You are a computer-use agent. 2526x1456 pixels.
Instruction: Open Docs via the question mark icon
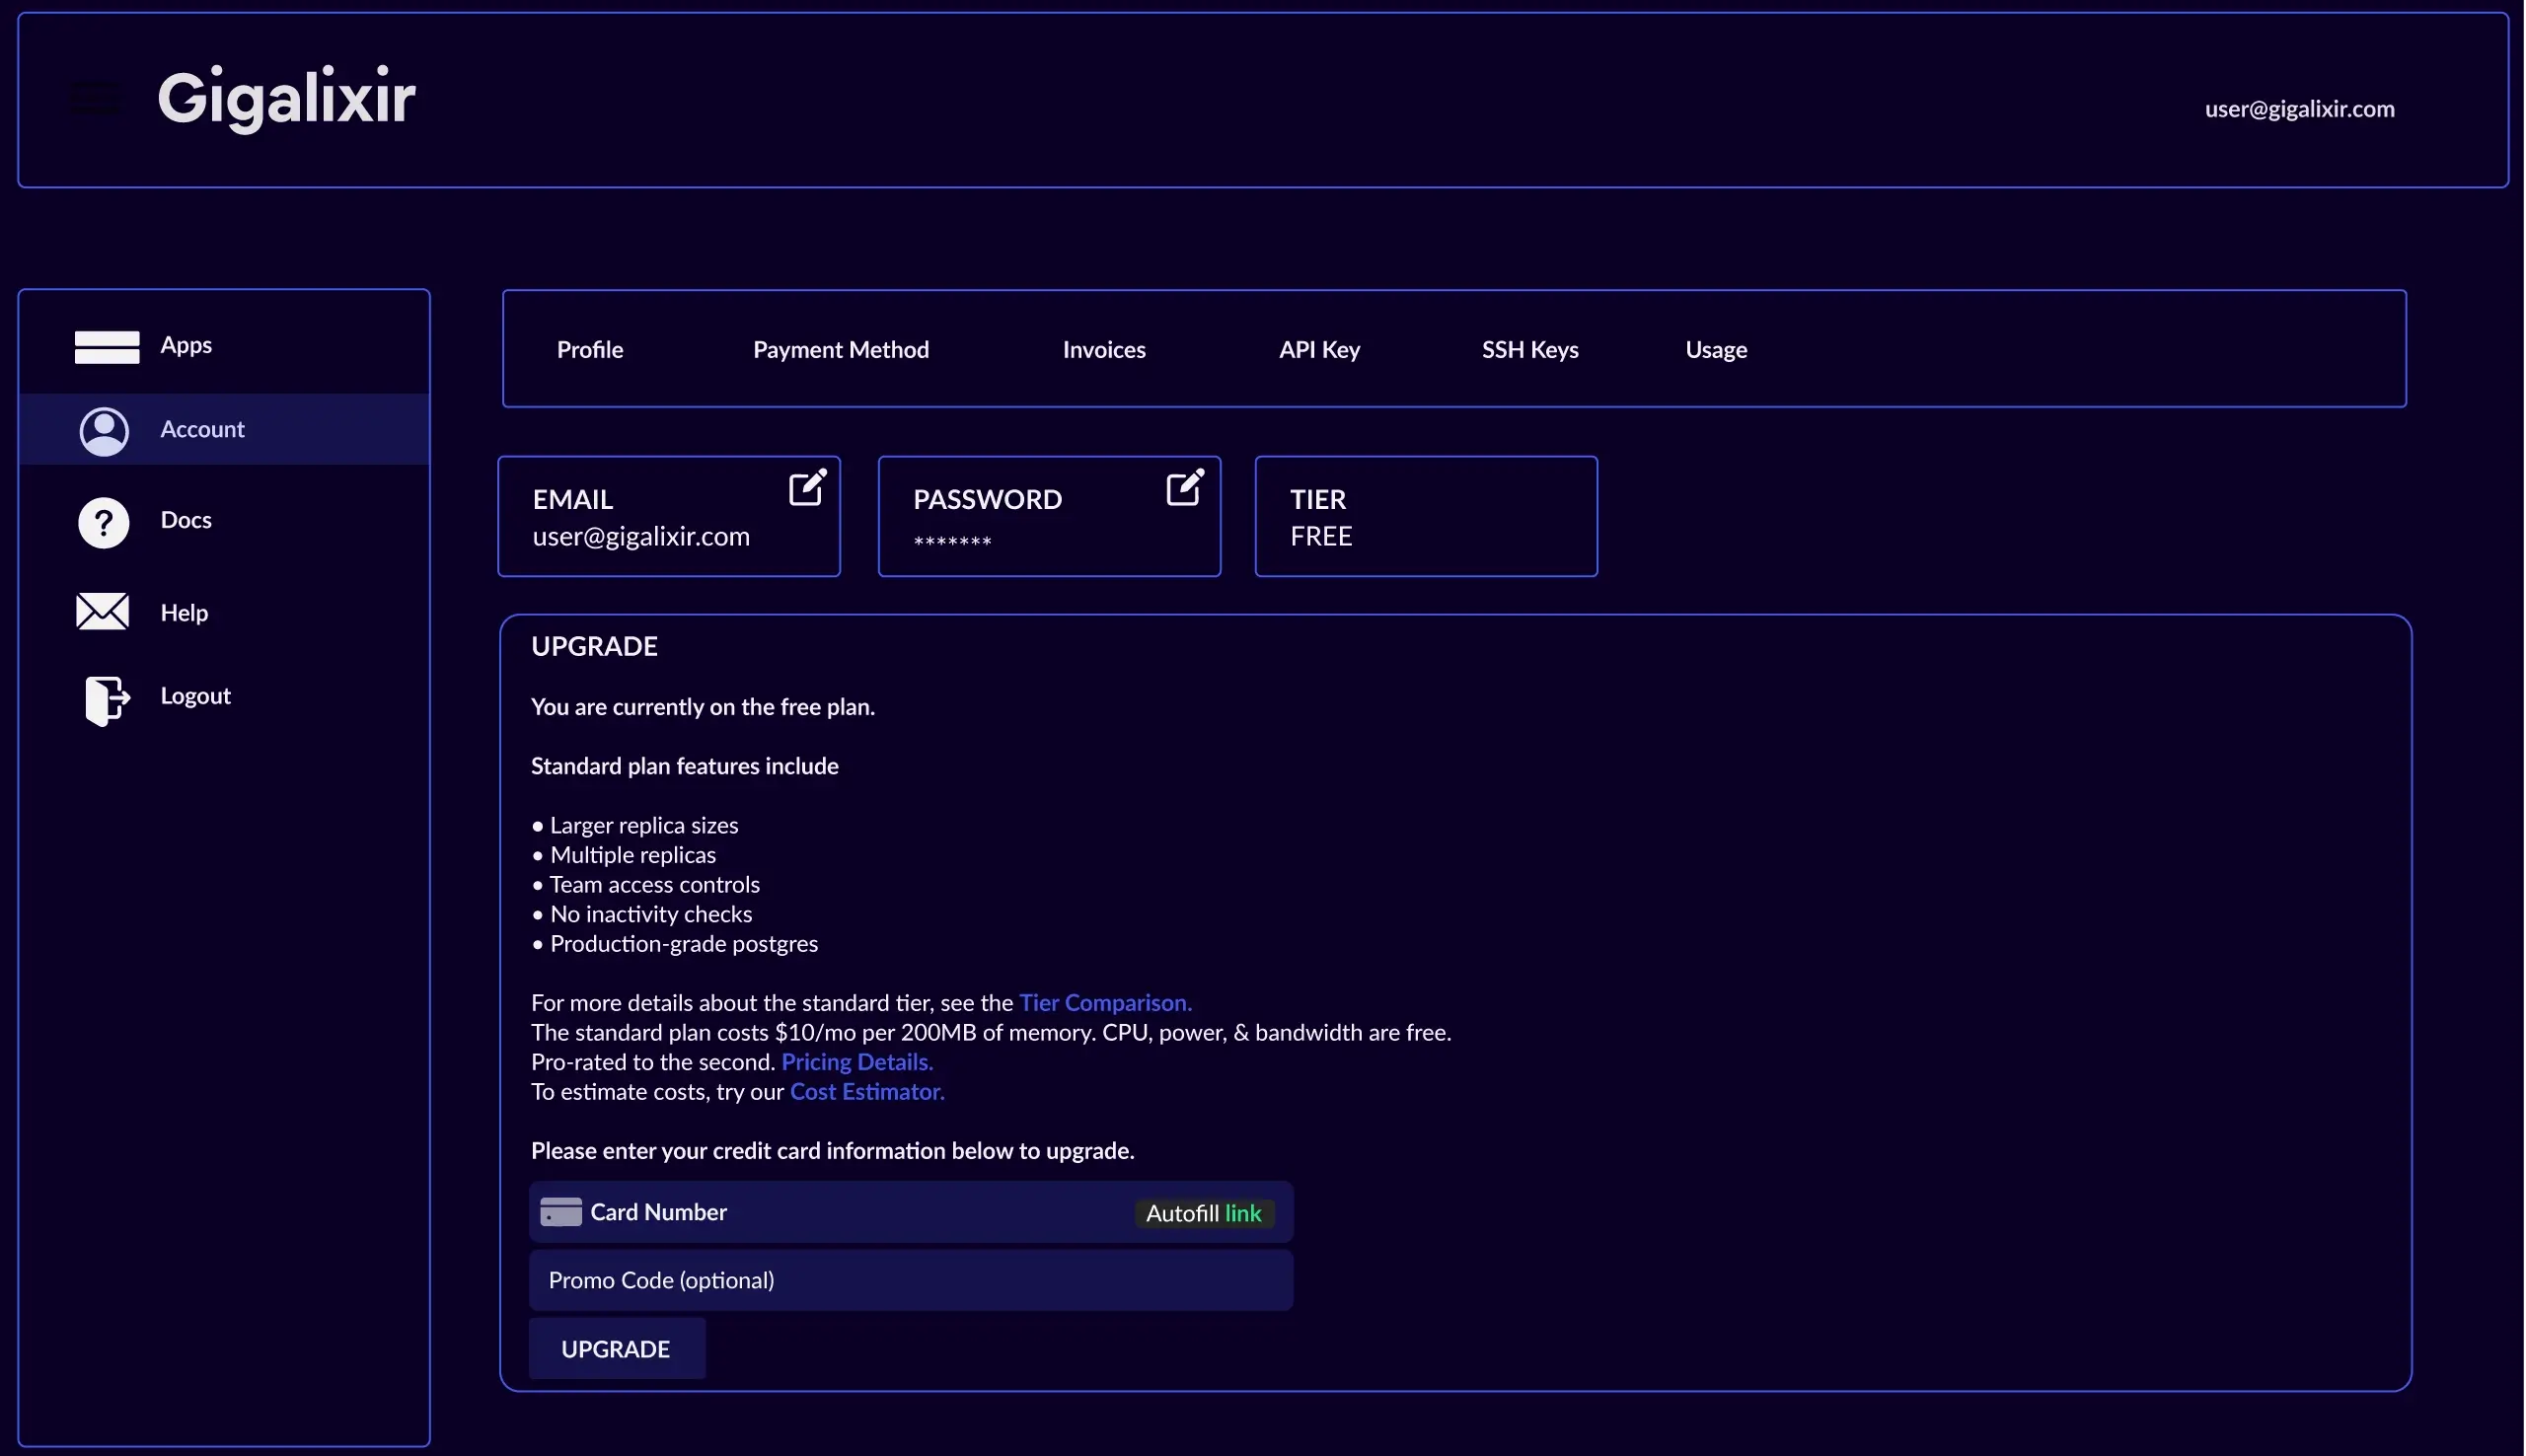pos(103,521)
